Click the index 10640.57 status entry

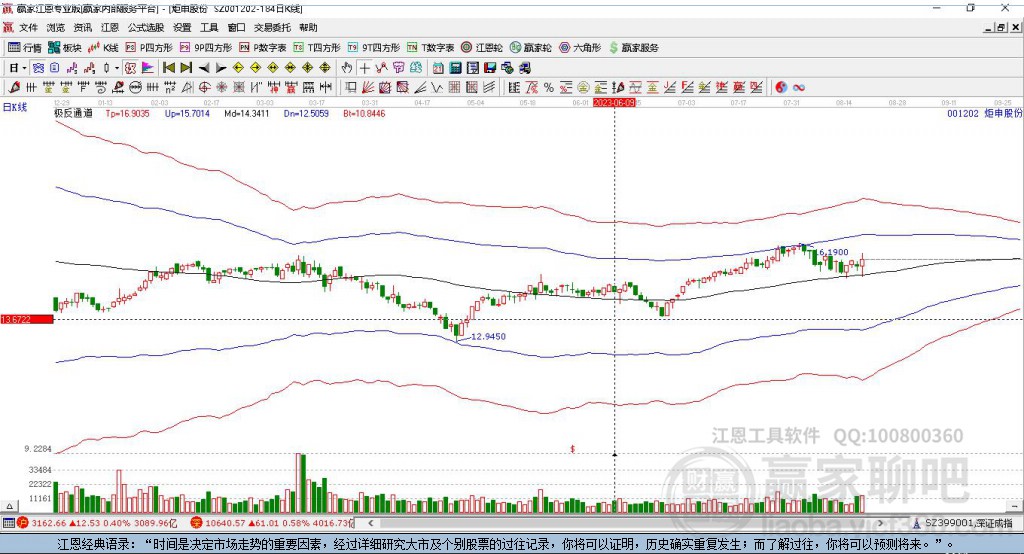click(270, 523)
